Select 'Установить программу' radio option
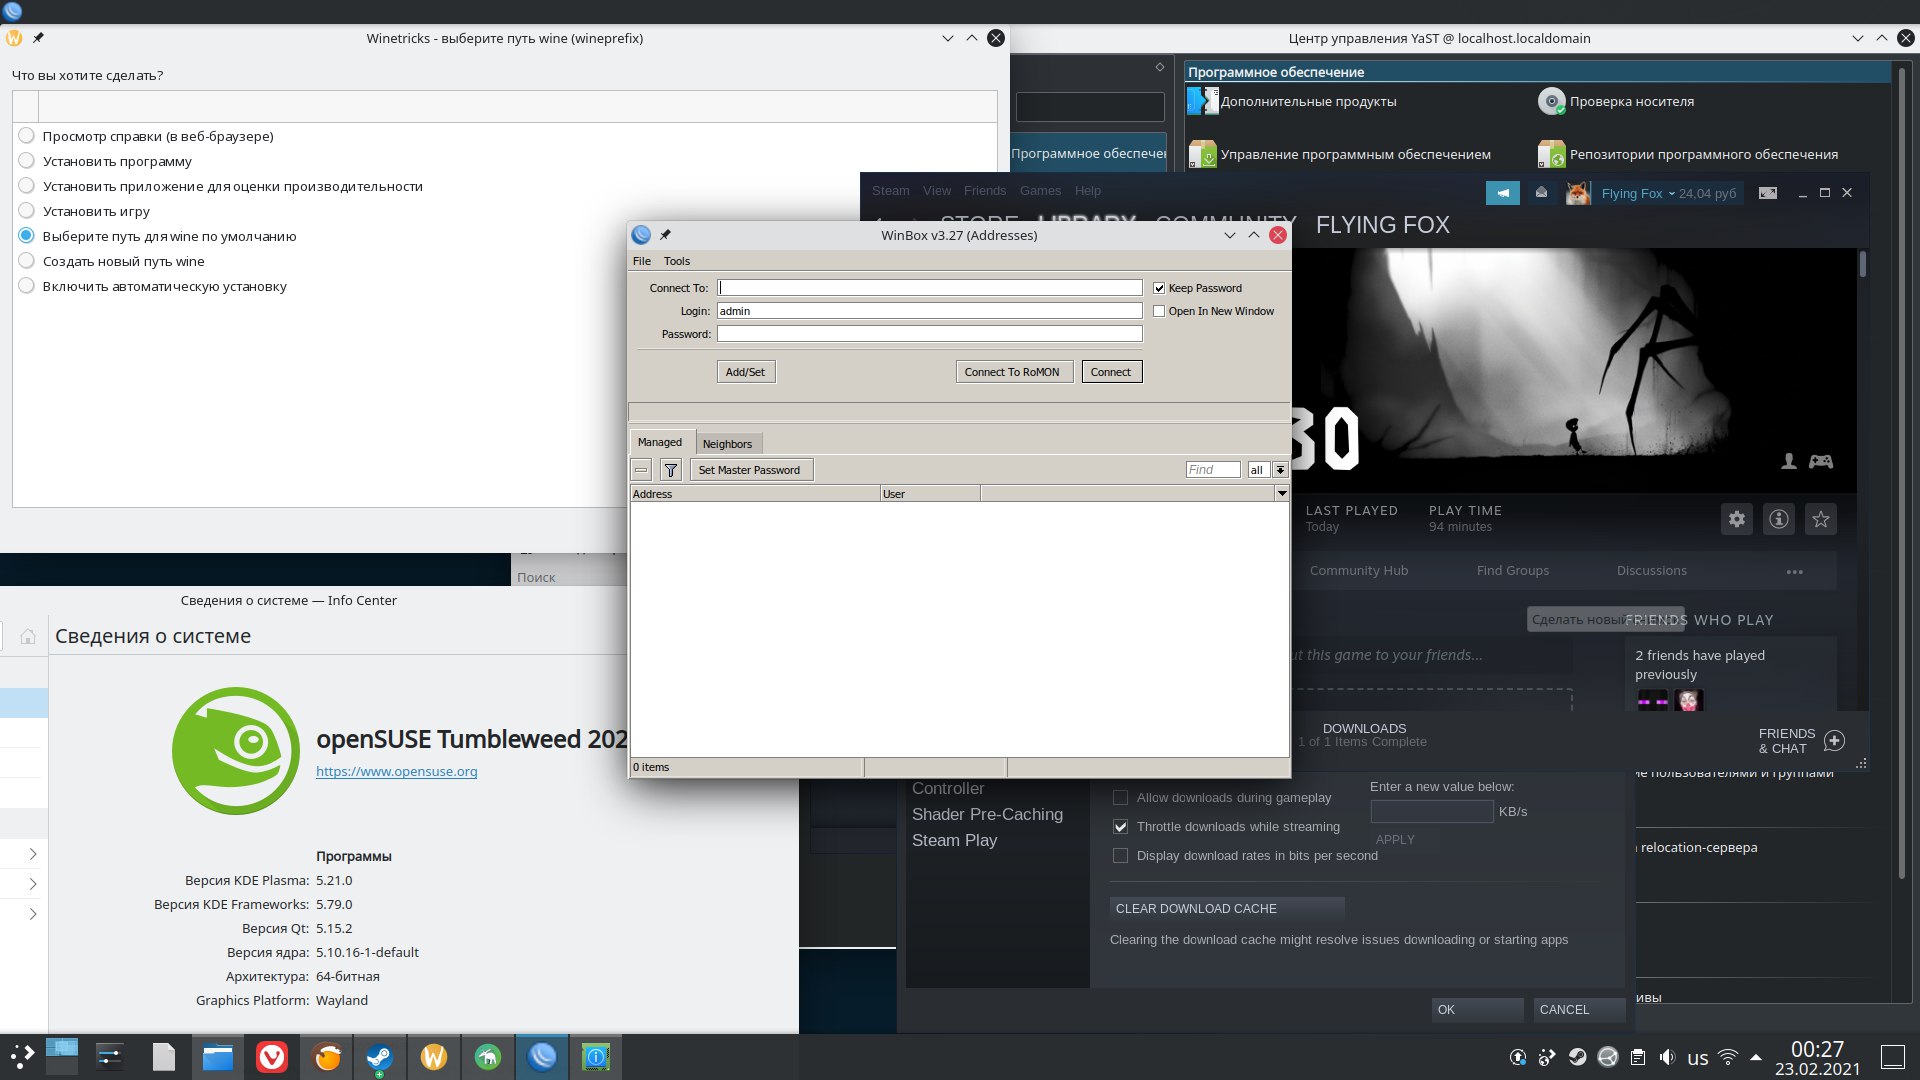The width and height of the screenshot is (1920, 1080). (x=27, y=161)
